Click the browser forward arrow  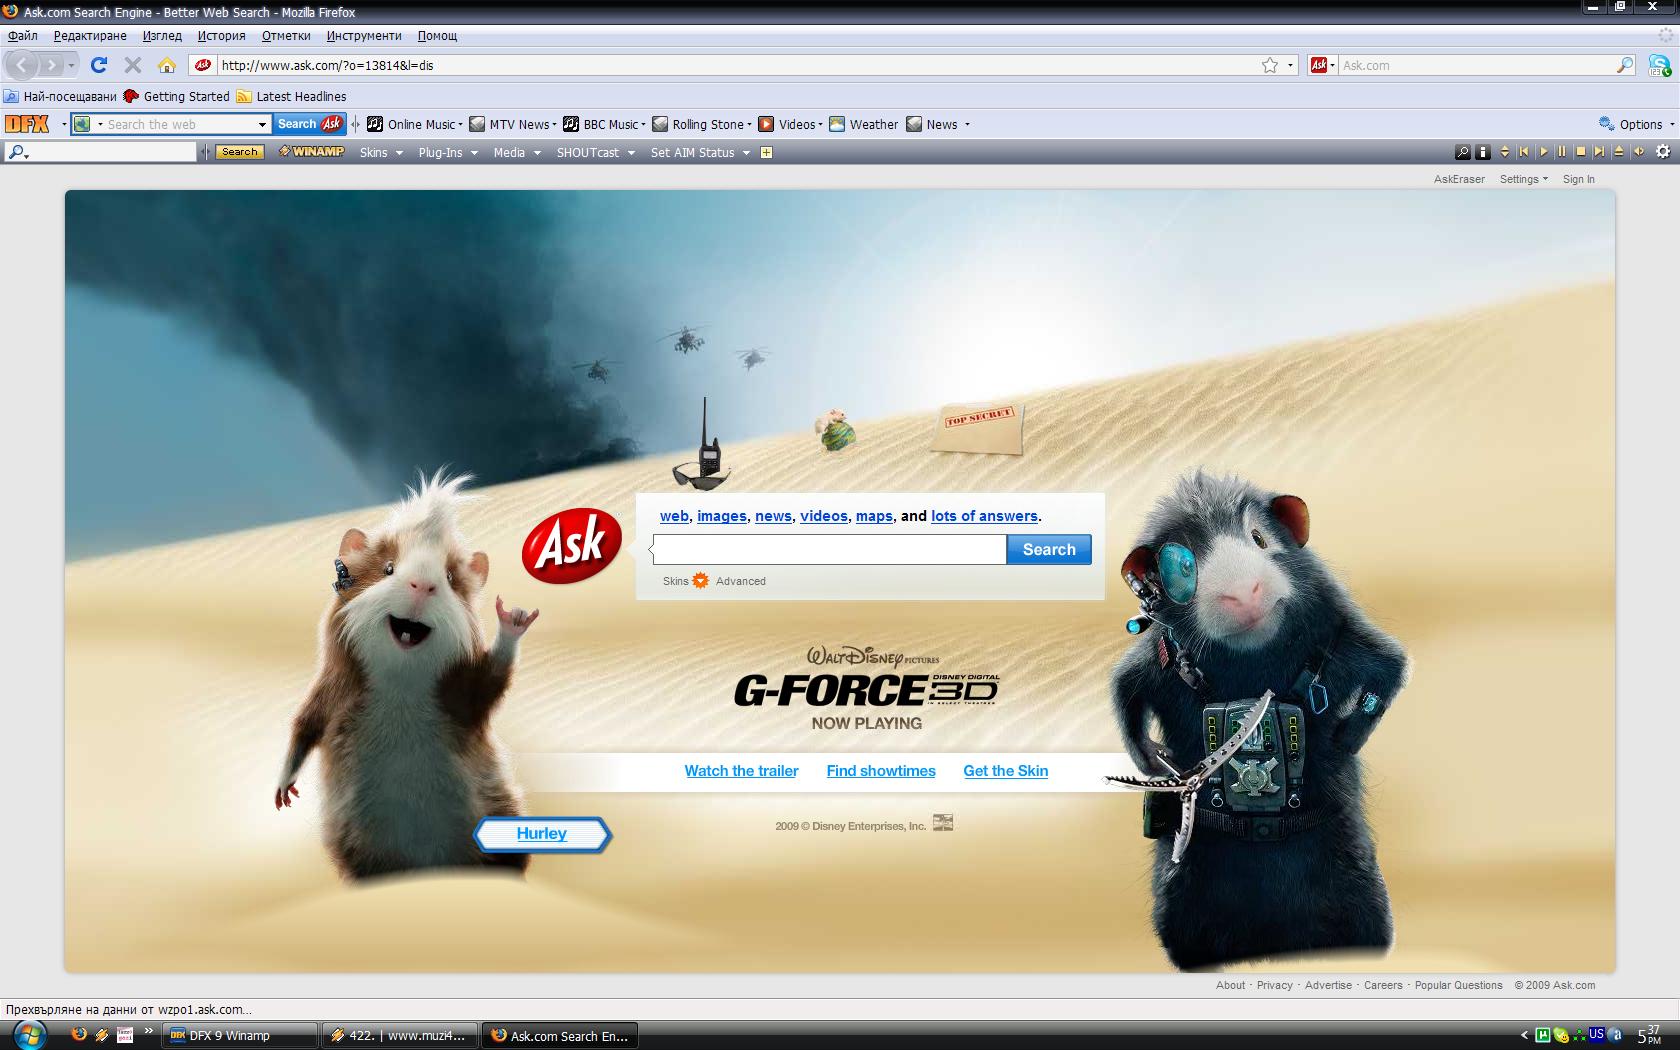pyautogui.click(x=52, y=65)
